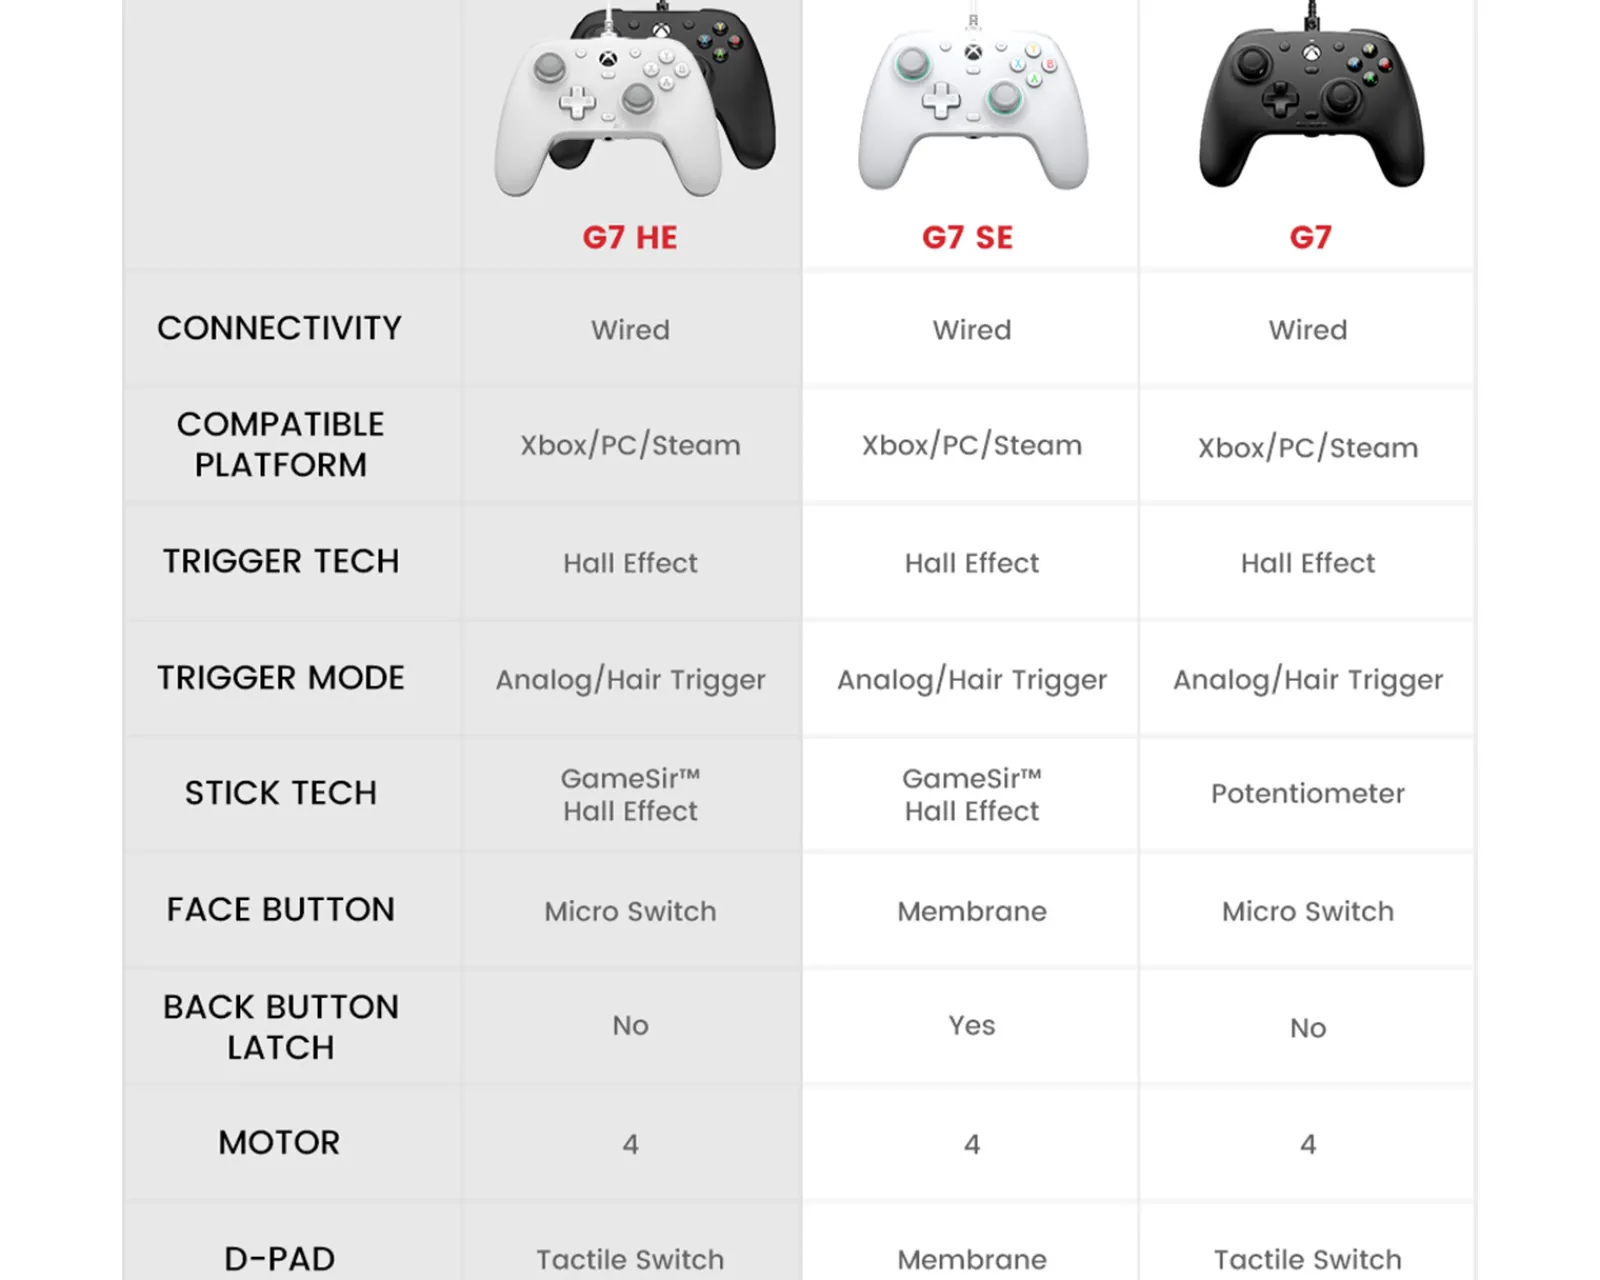1600x1280 pixels.
Task: Click the Potentiometer stick tech cell
Action: tap(1308, 794)
